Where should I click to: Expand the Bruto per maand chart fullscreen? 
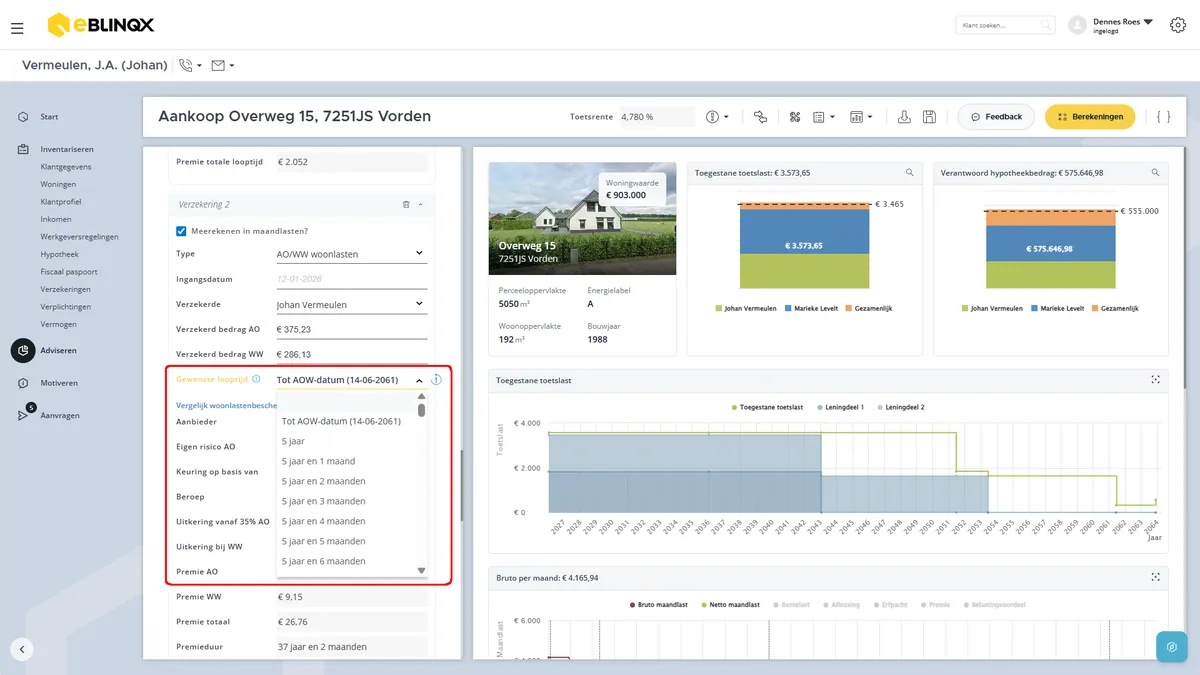pyautogui.click(x=1155, y=577)
